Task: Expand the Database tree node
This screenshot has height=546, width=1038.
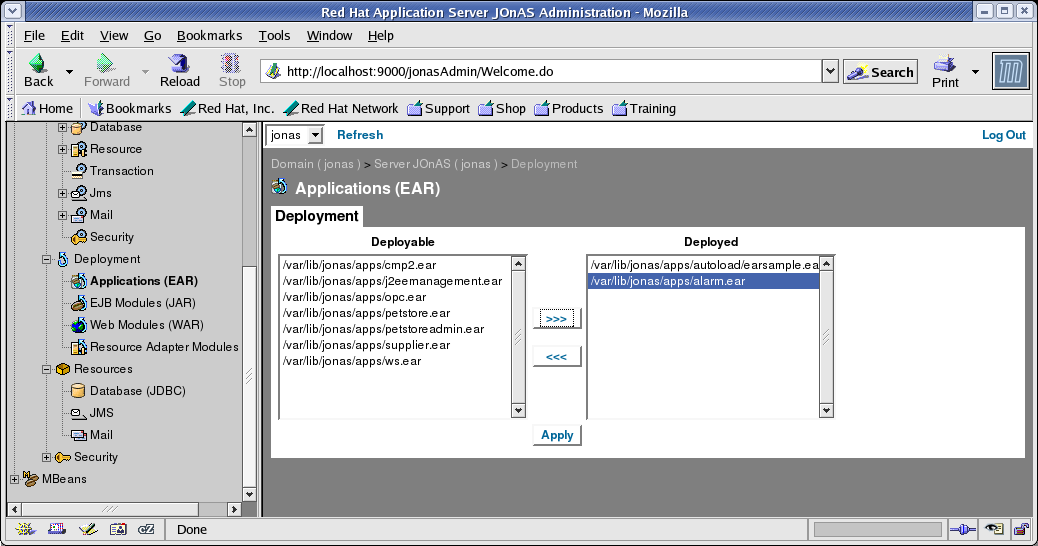Action: pos(63,127)
